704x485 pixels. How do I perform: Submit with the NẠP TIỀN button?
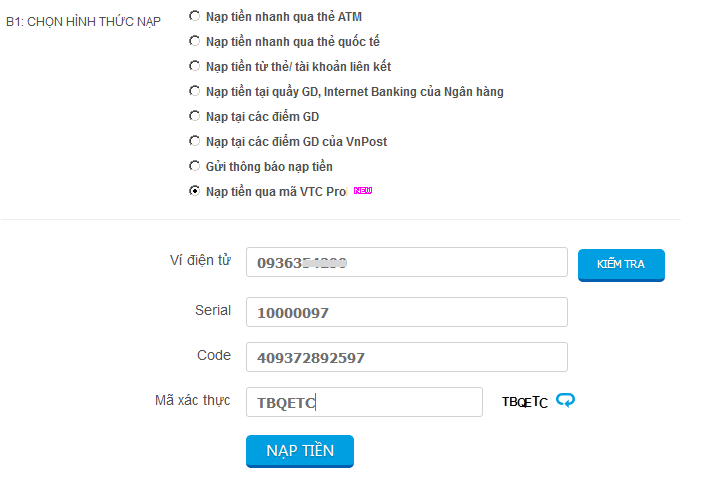pyautogui.click(x=300, y=451)
